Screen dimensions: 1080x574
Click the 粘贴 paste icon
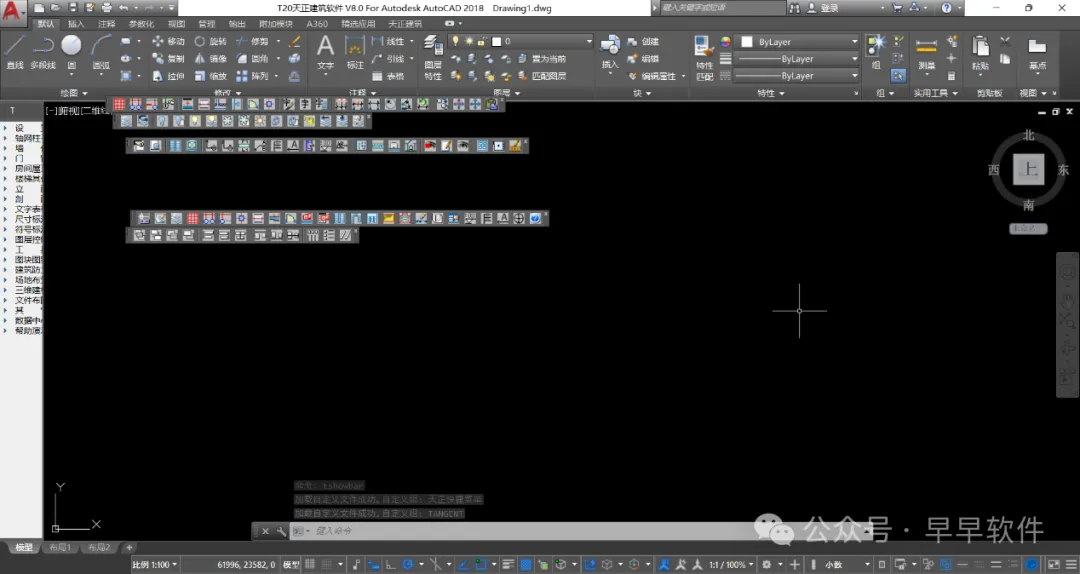coord(980,53)
